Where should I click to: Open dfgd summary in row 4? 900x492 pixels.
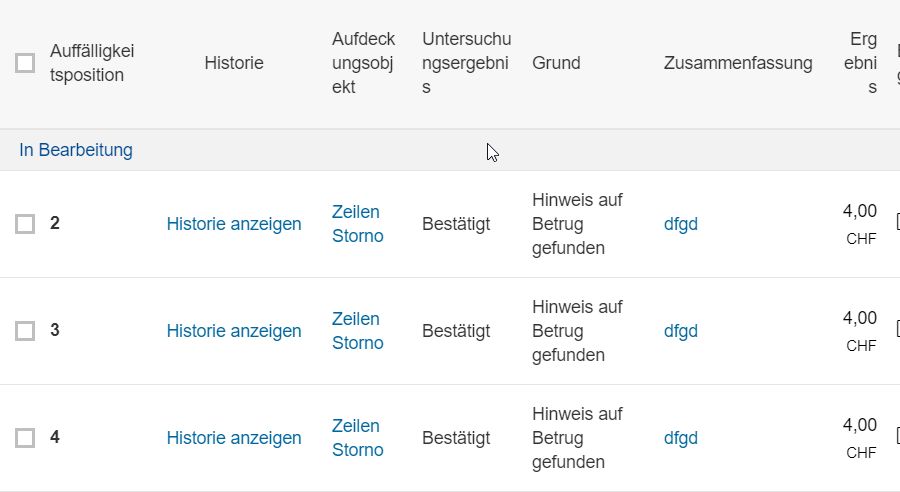(681, 438)
